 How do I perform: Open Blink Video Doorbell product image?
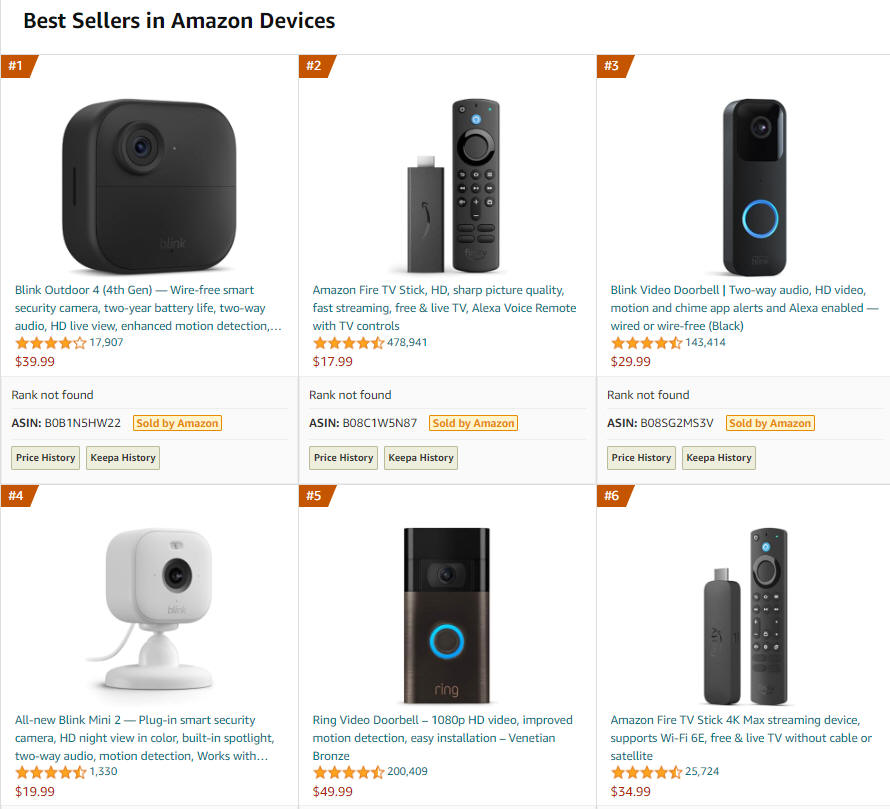click(x=754, y=187)
